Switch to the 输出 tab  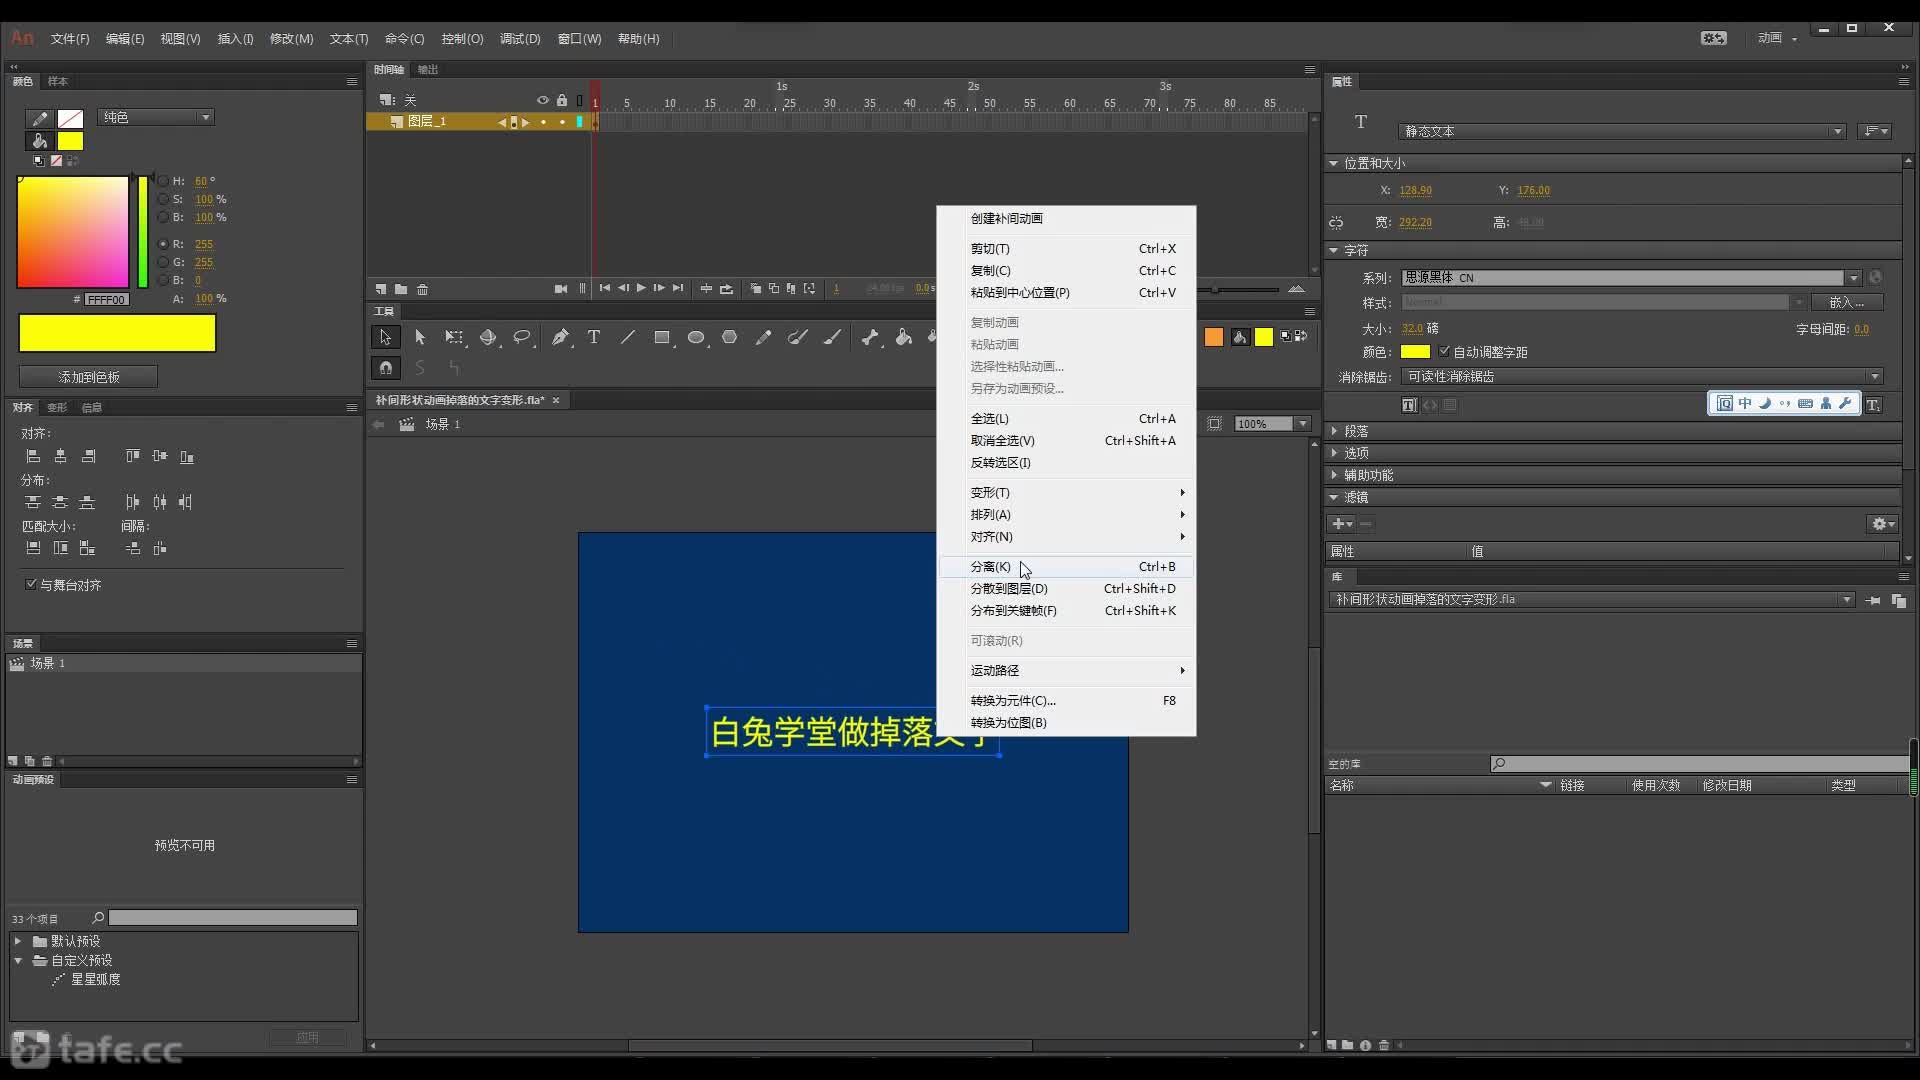coord(428,70)
